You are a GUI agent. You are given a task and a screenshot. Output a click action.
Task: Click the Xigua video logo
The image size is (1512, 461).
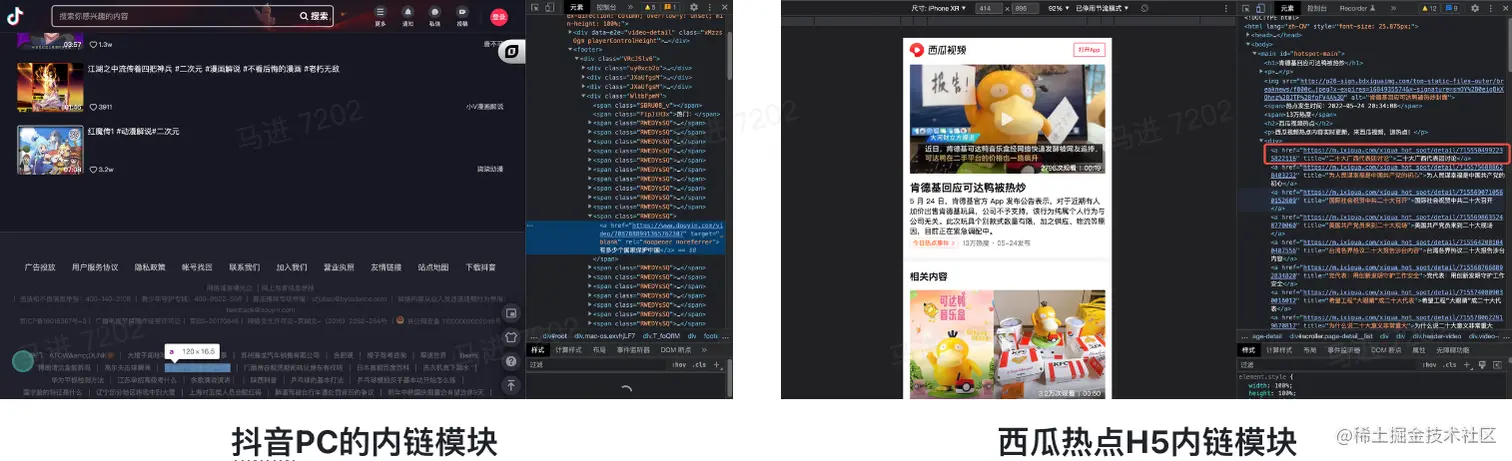pos(938,49)
